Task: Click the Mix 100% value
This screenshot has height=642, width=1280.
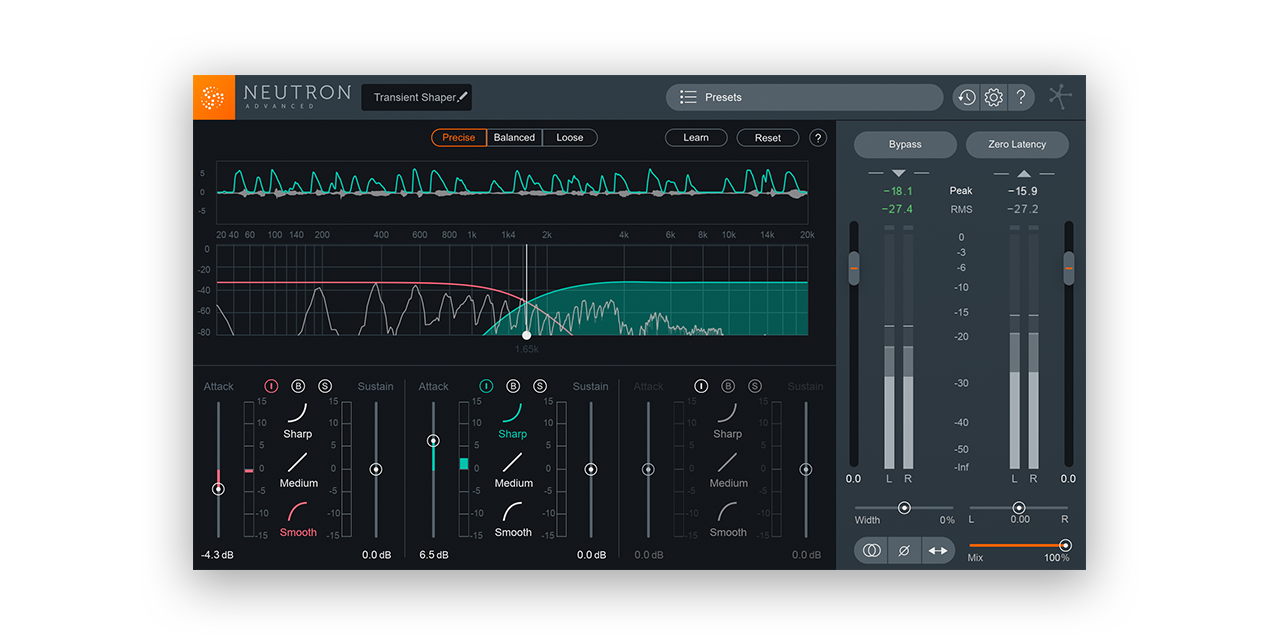Action: tap(1056, 558)
